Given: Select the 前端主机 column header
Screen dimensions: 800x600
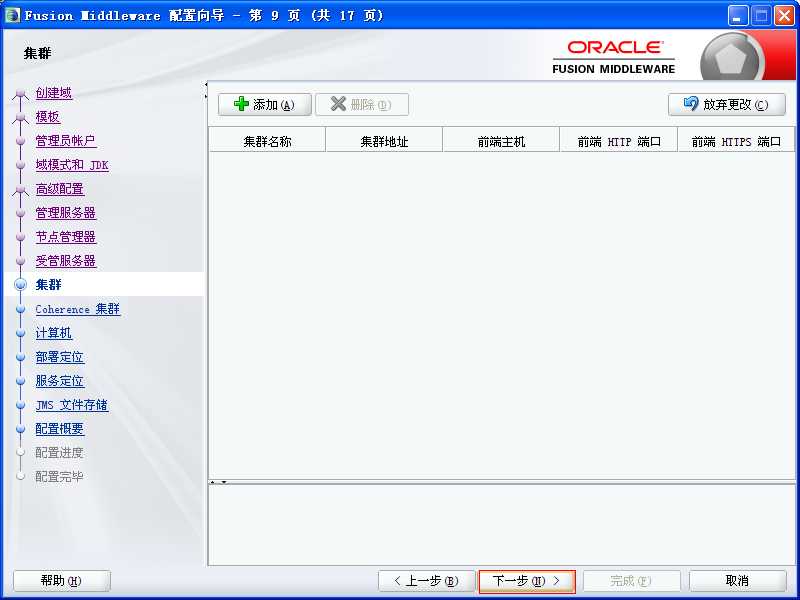Looking at the screenshot, I should pyautogui.click(x=501, y=141).
